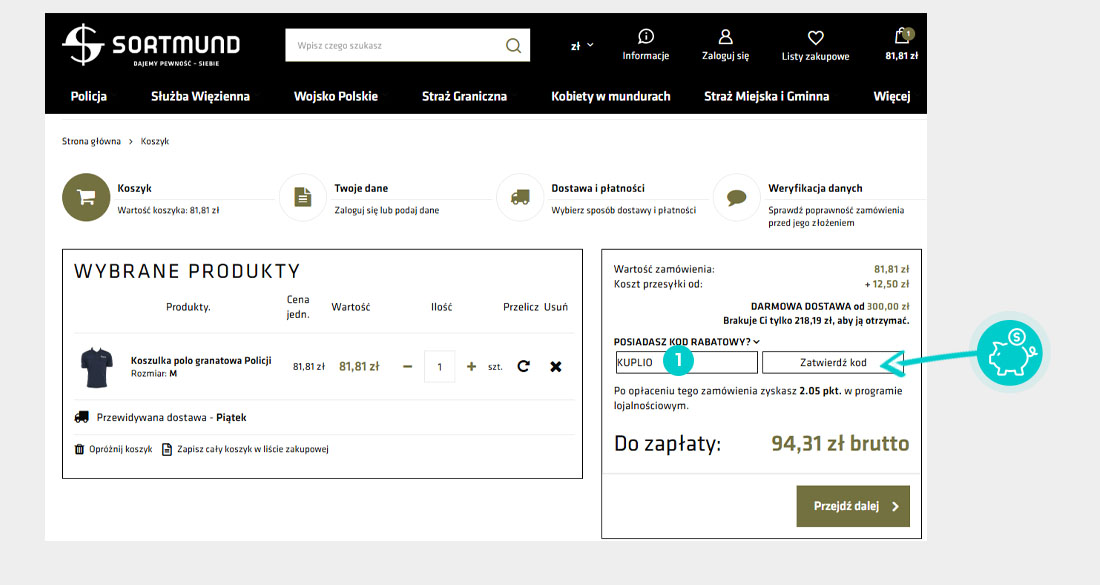Viewport: 1100px width, 585px height.
Task: Click the Przejdź dalej button
Action: point(853,506)
